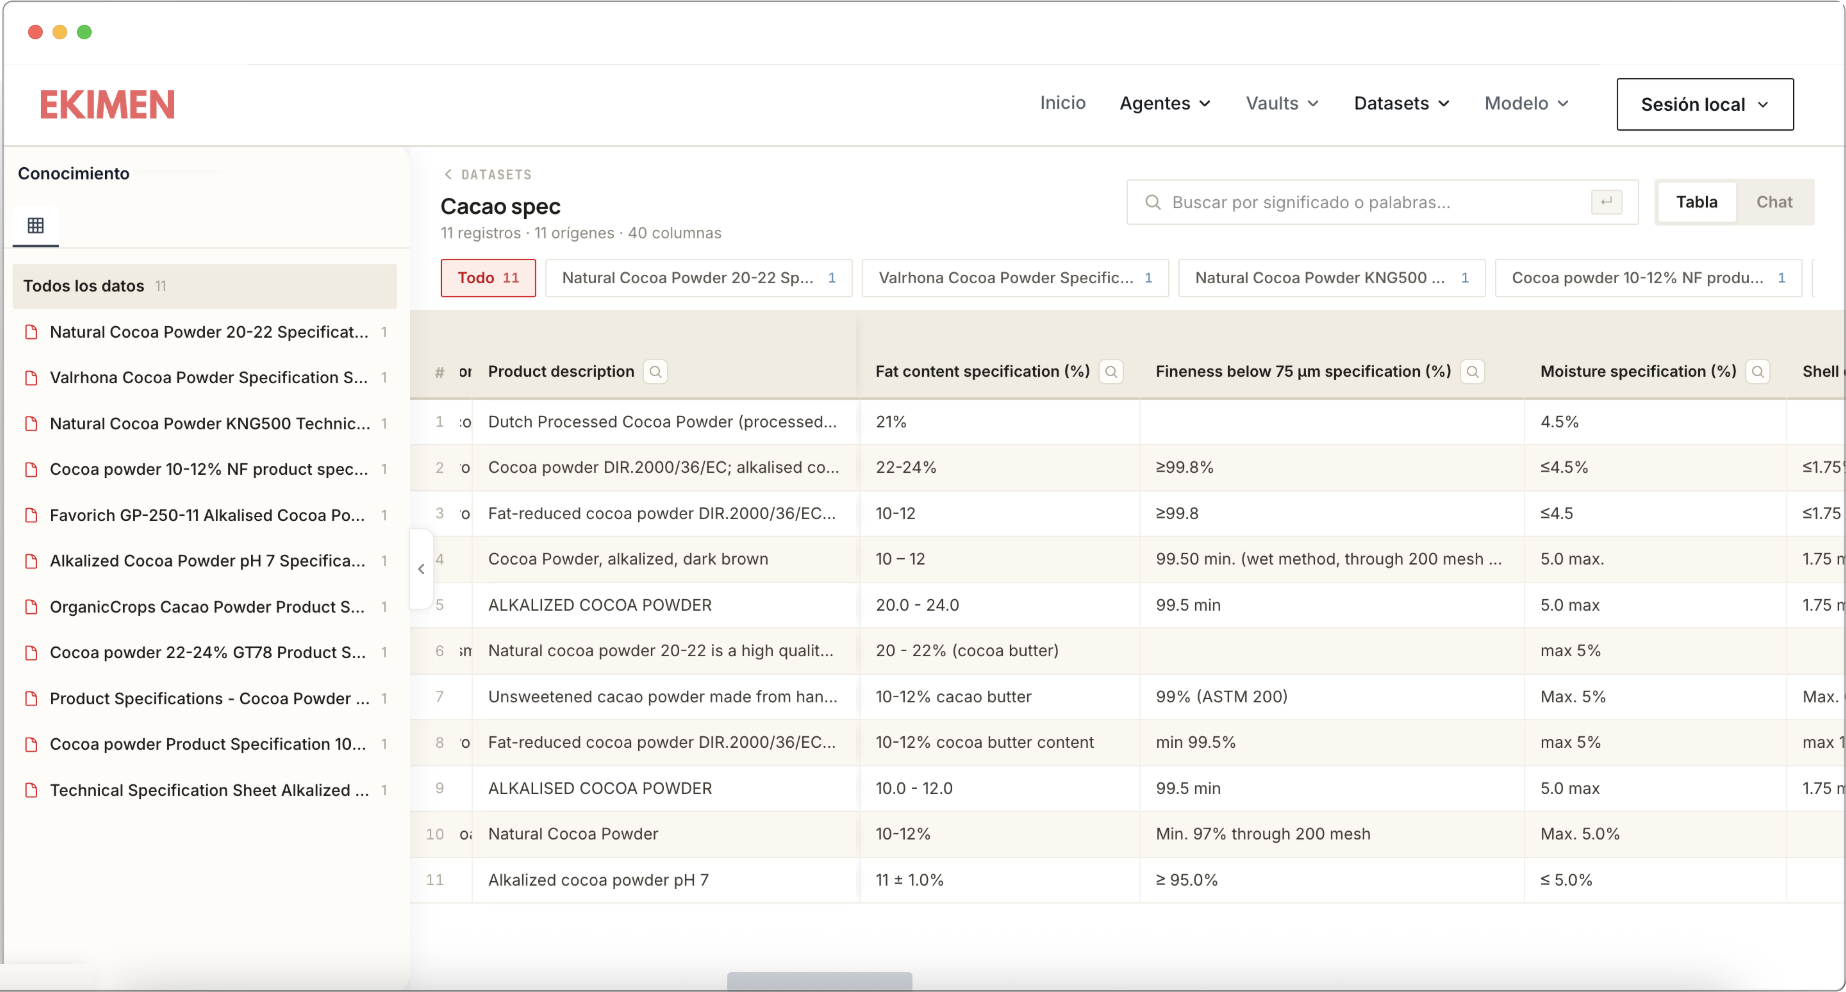Click the enter key icon in search box

1606,202
